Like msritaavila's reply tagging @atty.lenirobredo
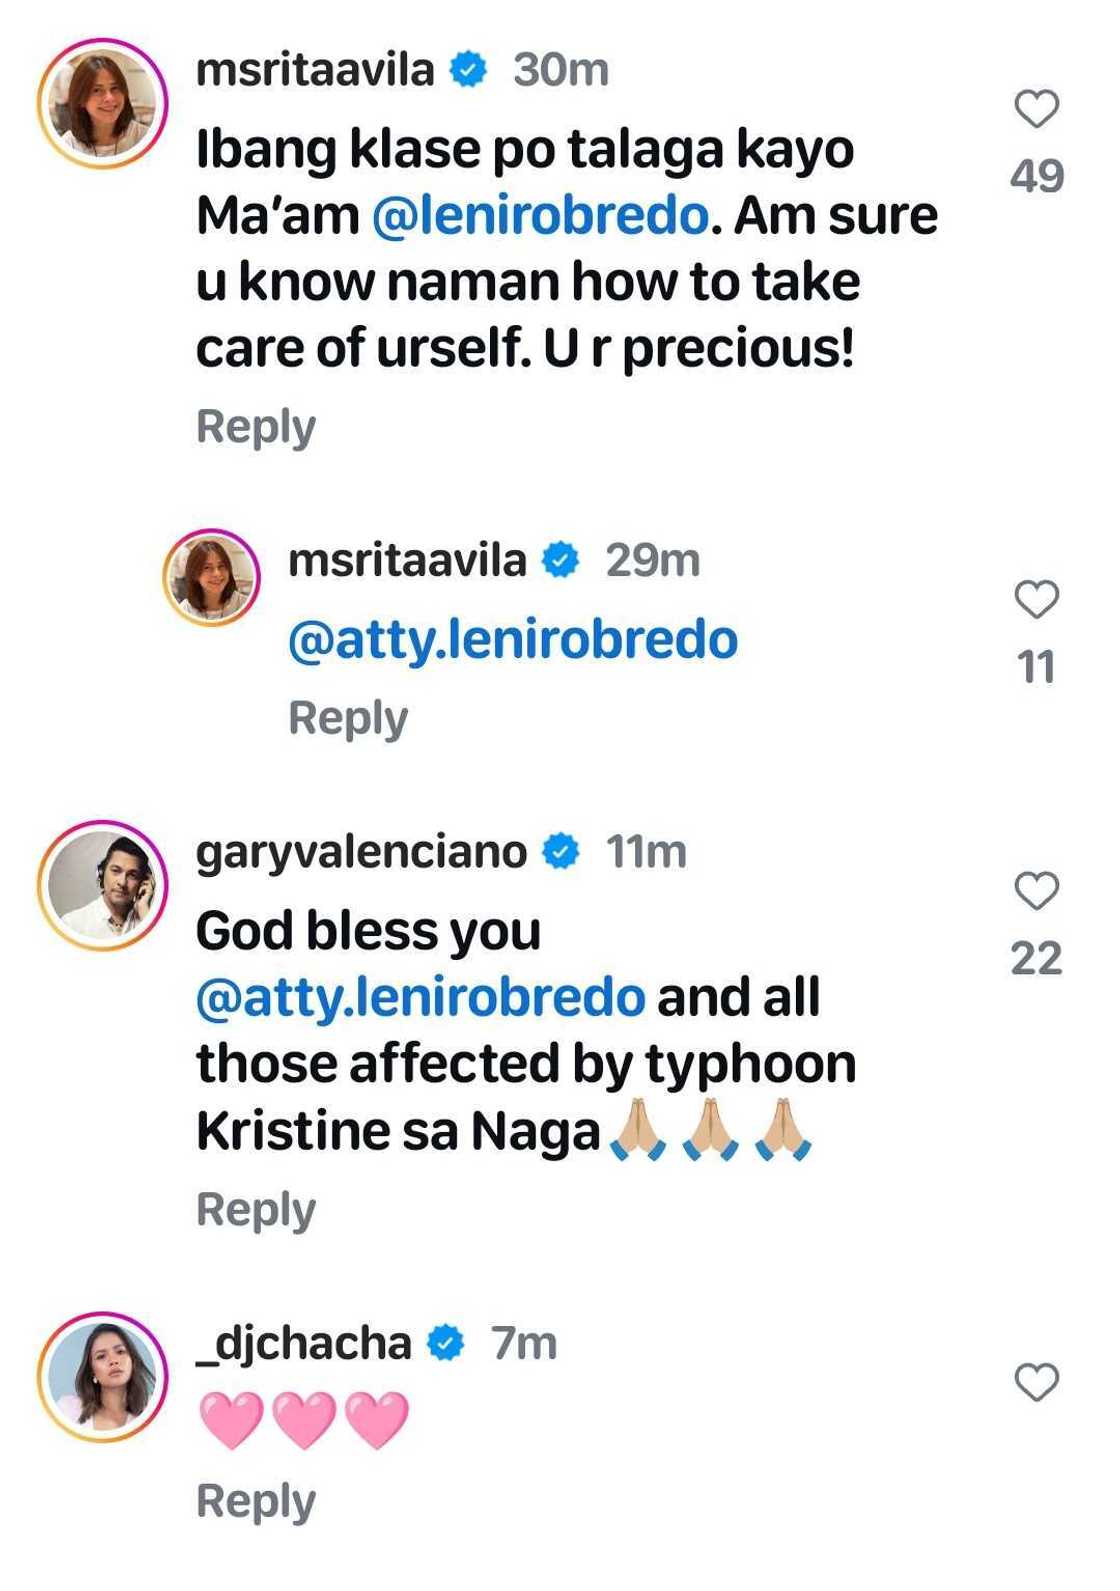Screen dimensions: 1120x1591 pyautogui.click(x=1036, y=600)
